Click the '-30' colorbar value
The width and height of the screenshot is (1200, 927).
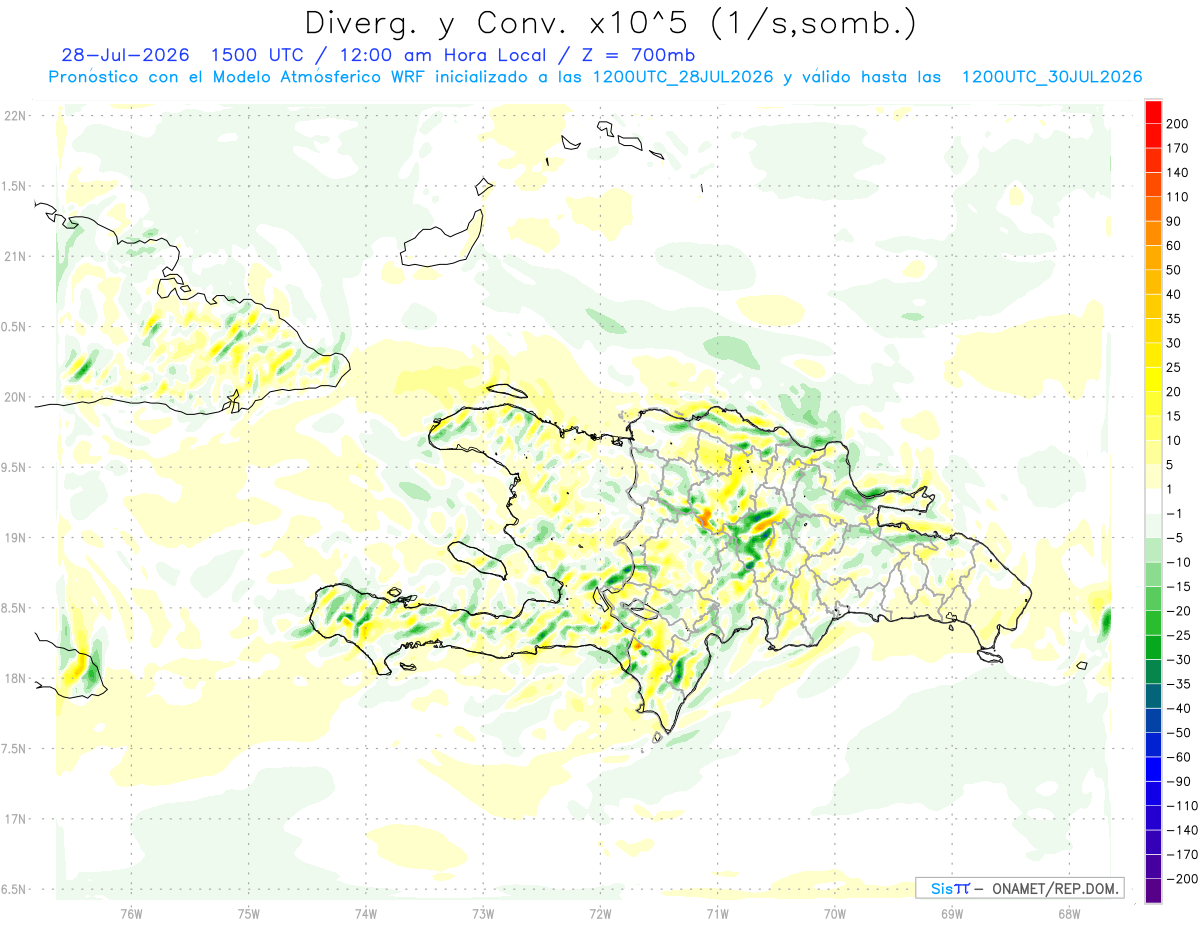pyautogui.click(x=1180, y=659)
